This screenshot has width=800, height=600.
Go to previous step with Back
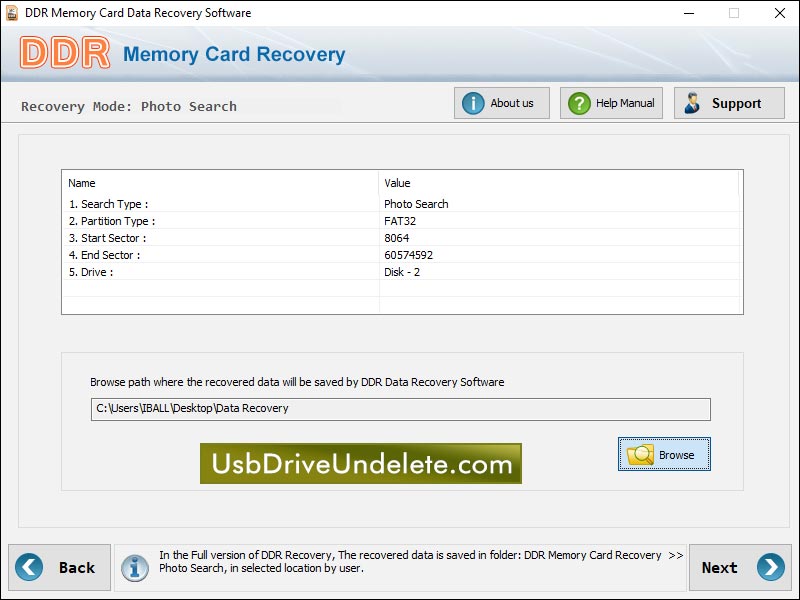pyautogui.click(x=59, y=567)
